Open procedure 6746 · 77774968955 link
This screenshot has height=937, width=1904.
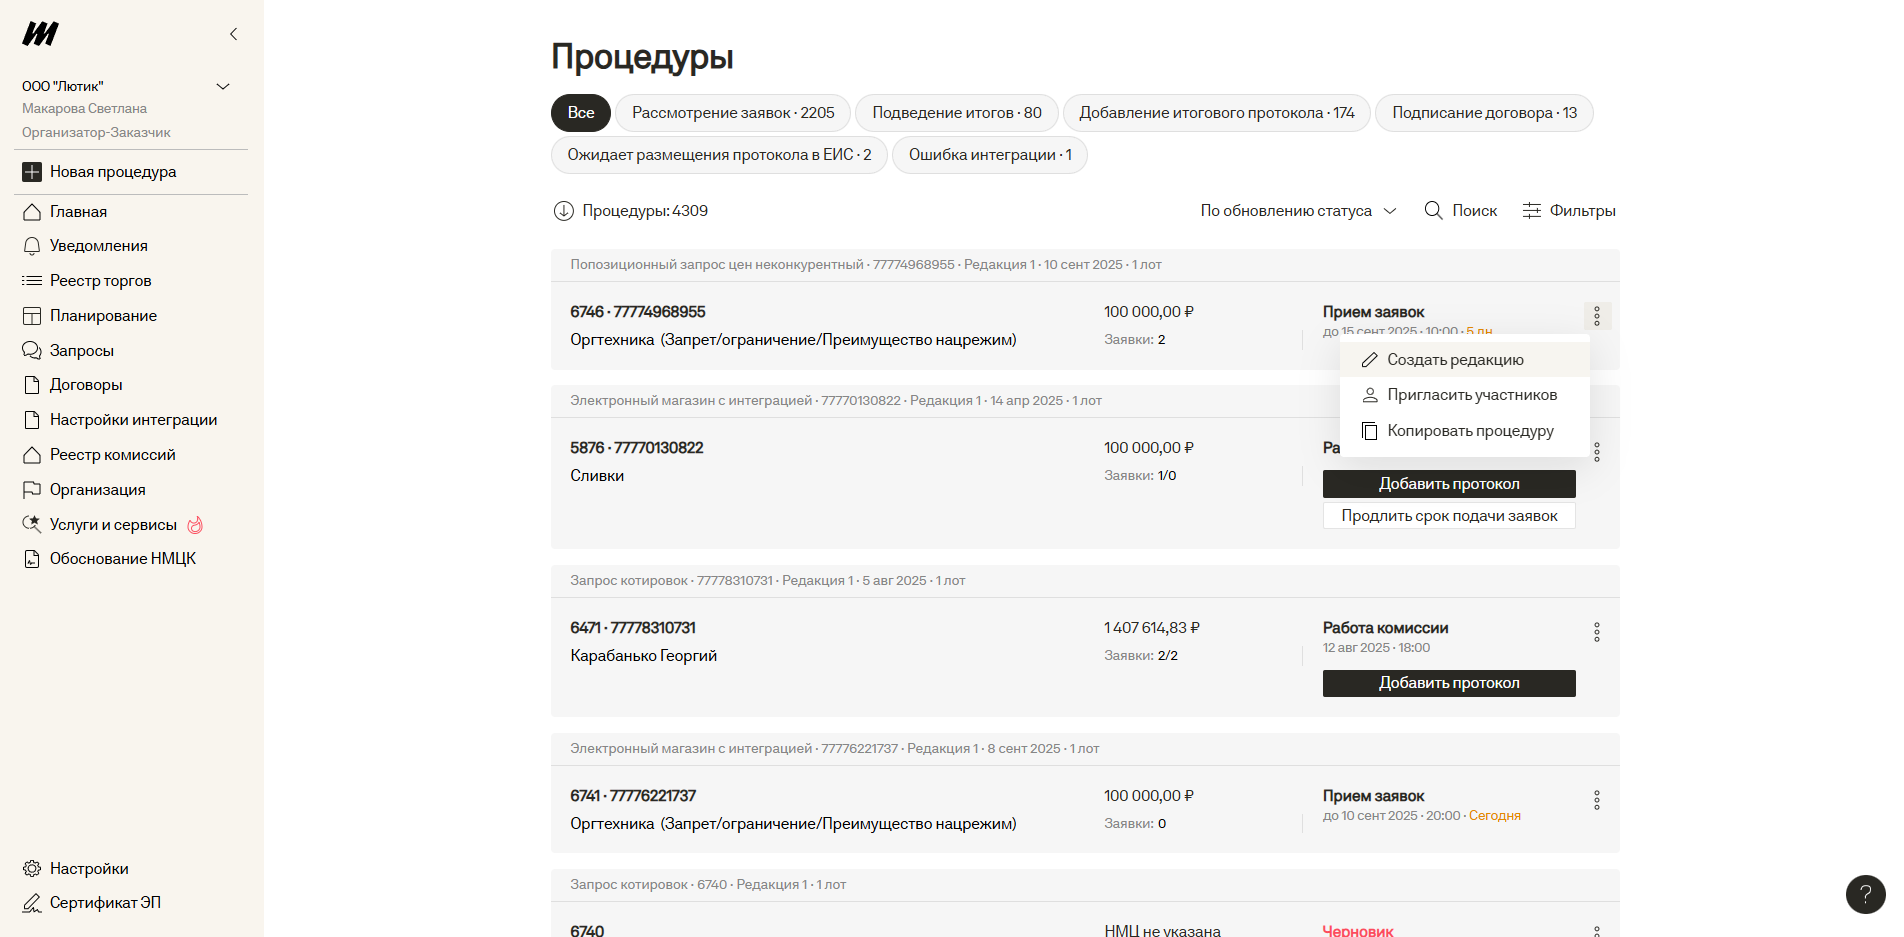[x=638, y=312]
